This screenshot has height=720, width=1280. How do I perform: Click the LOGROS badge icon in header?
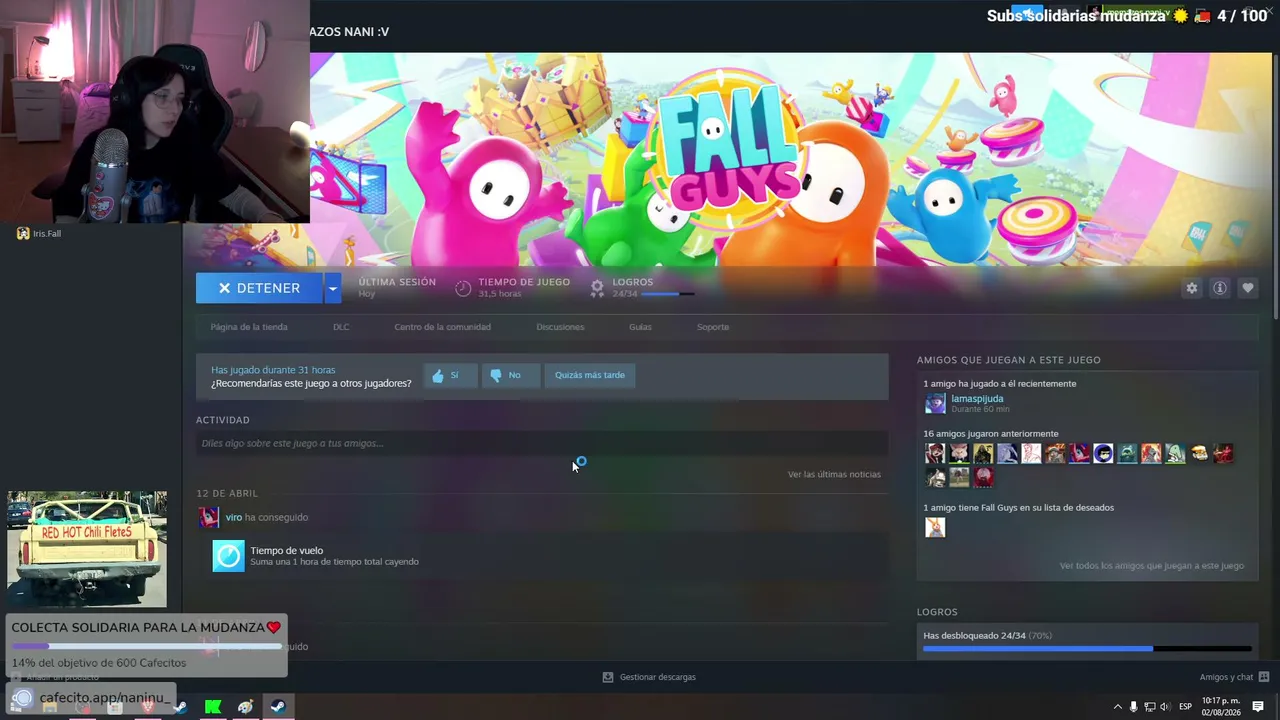tap(597, 288)
